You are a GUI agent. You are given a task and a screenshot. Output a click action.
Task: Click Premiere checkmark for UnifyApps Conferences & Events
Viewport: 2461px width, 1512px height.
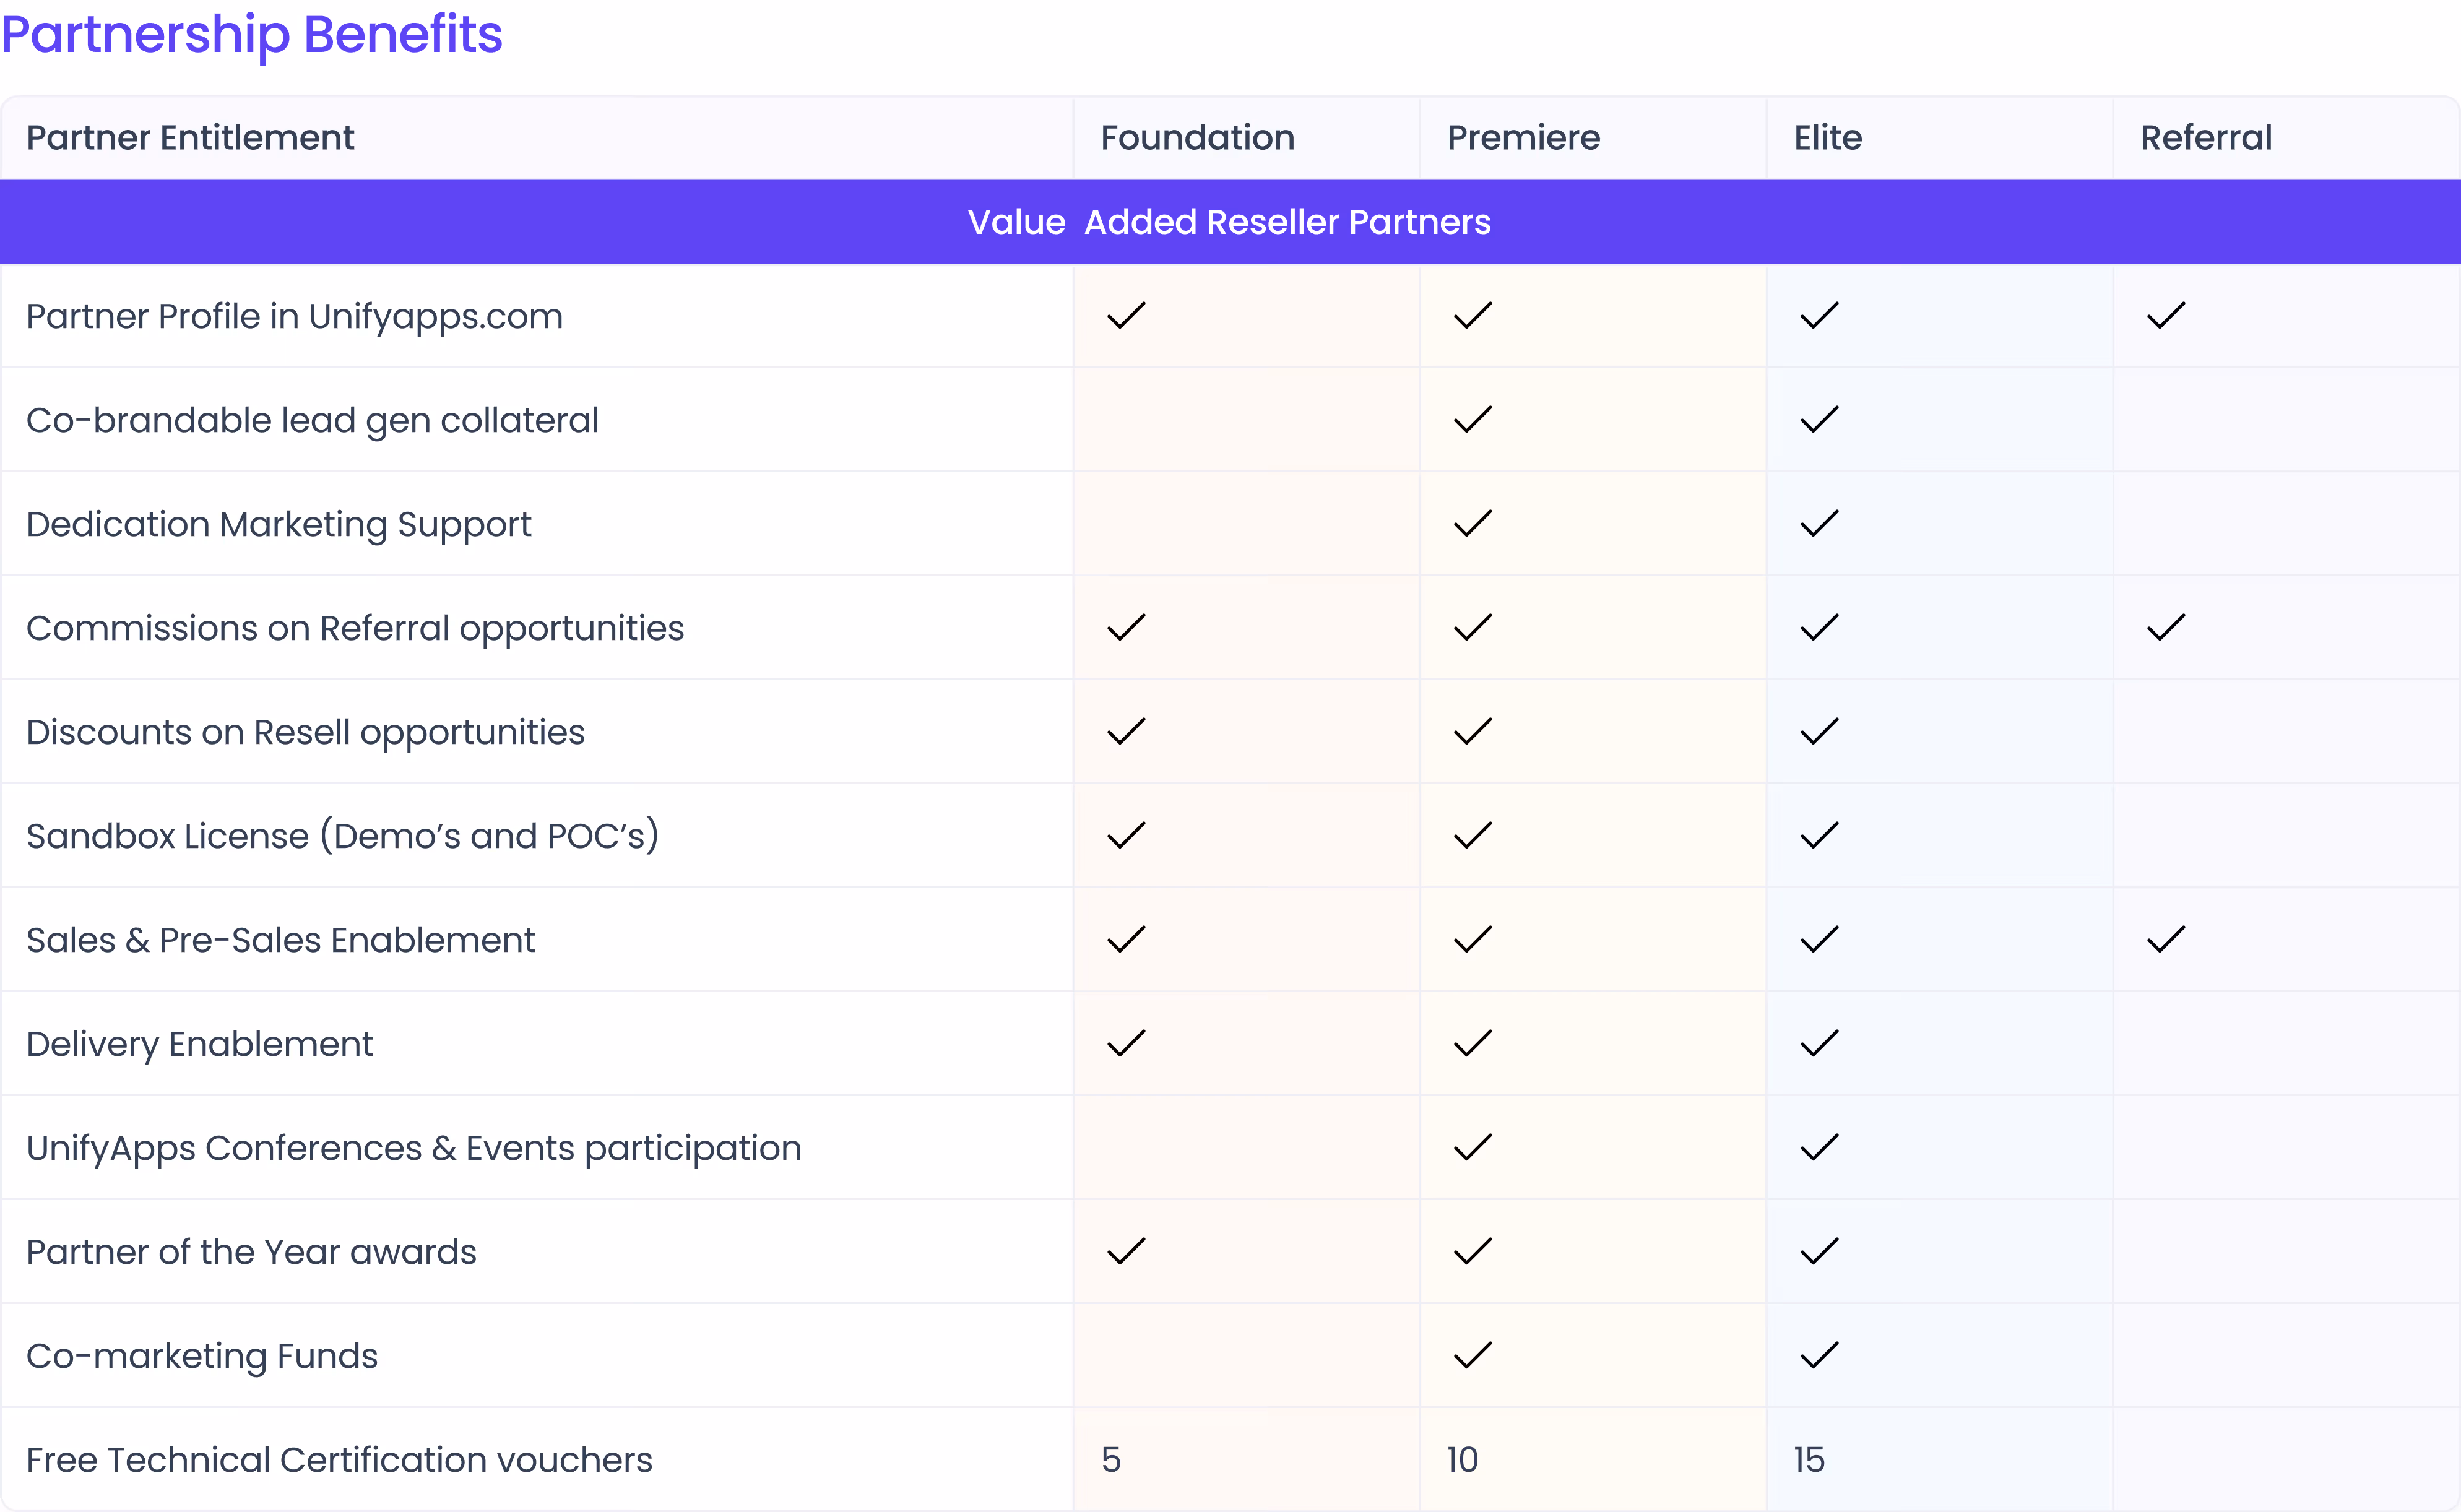1473,1148
